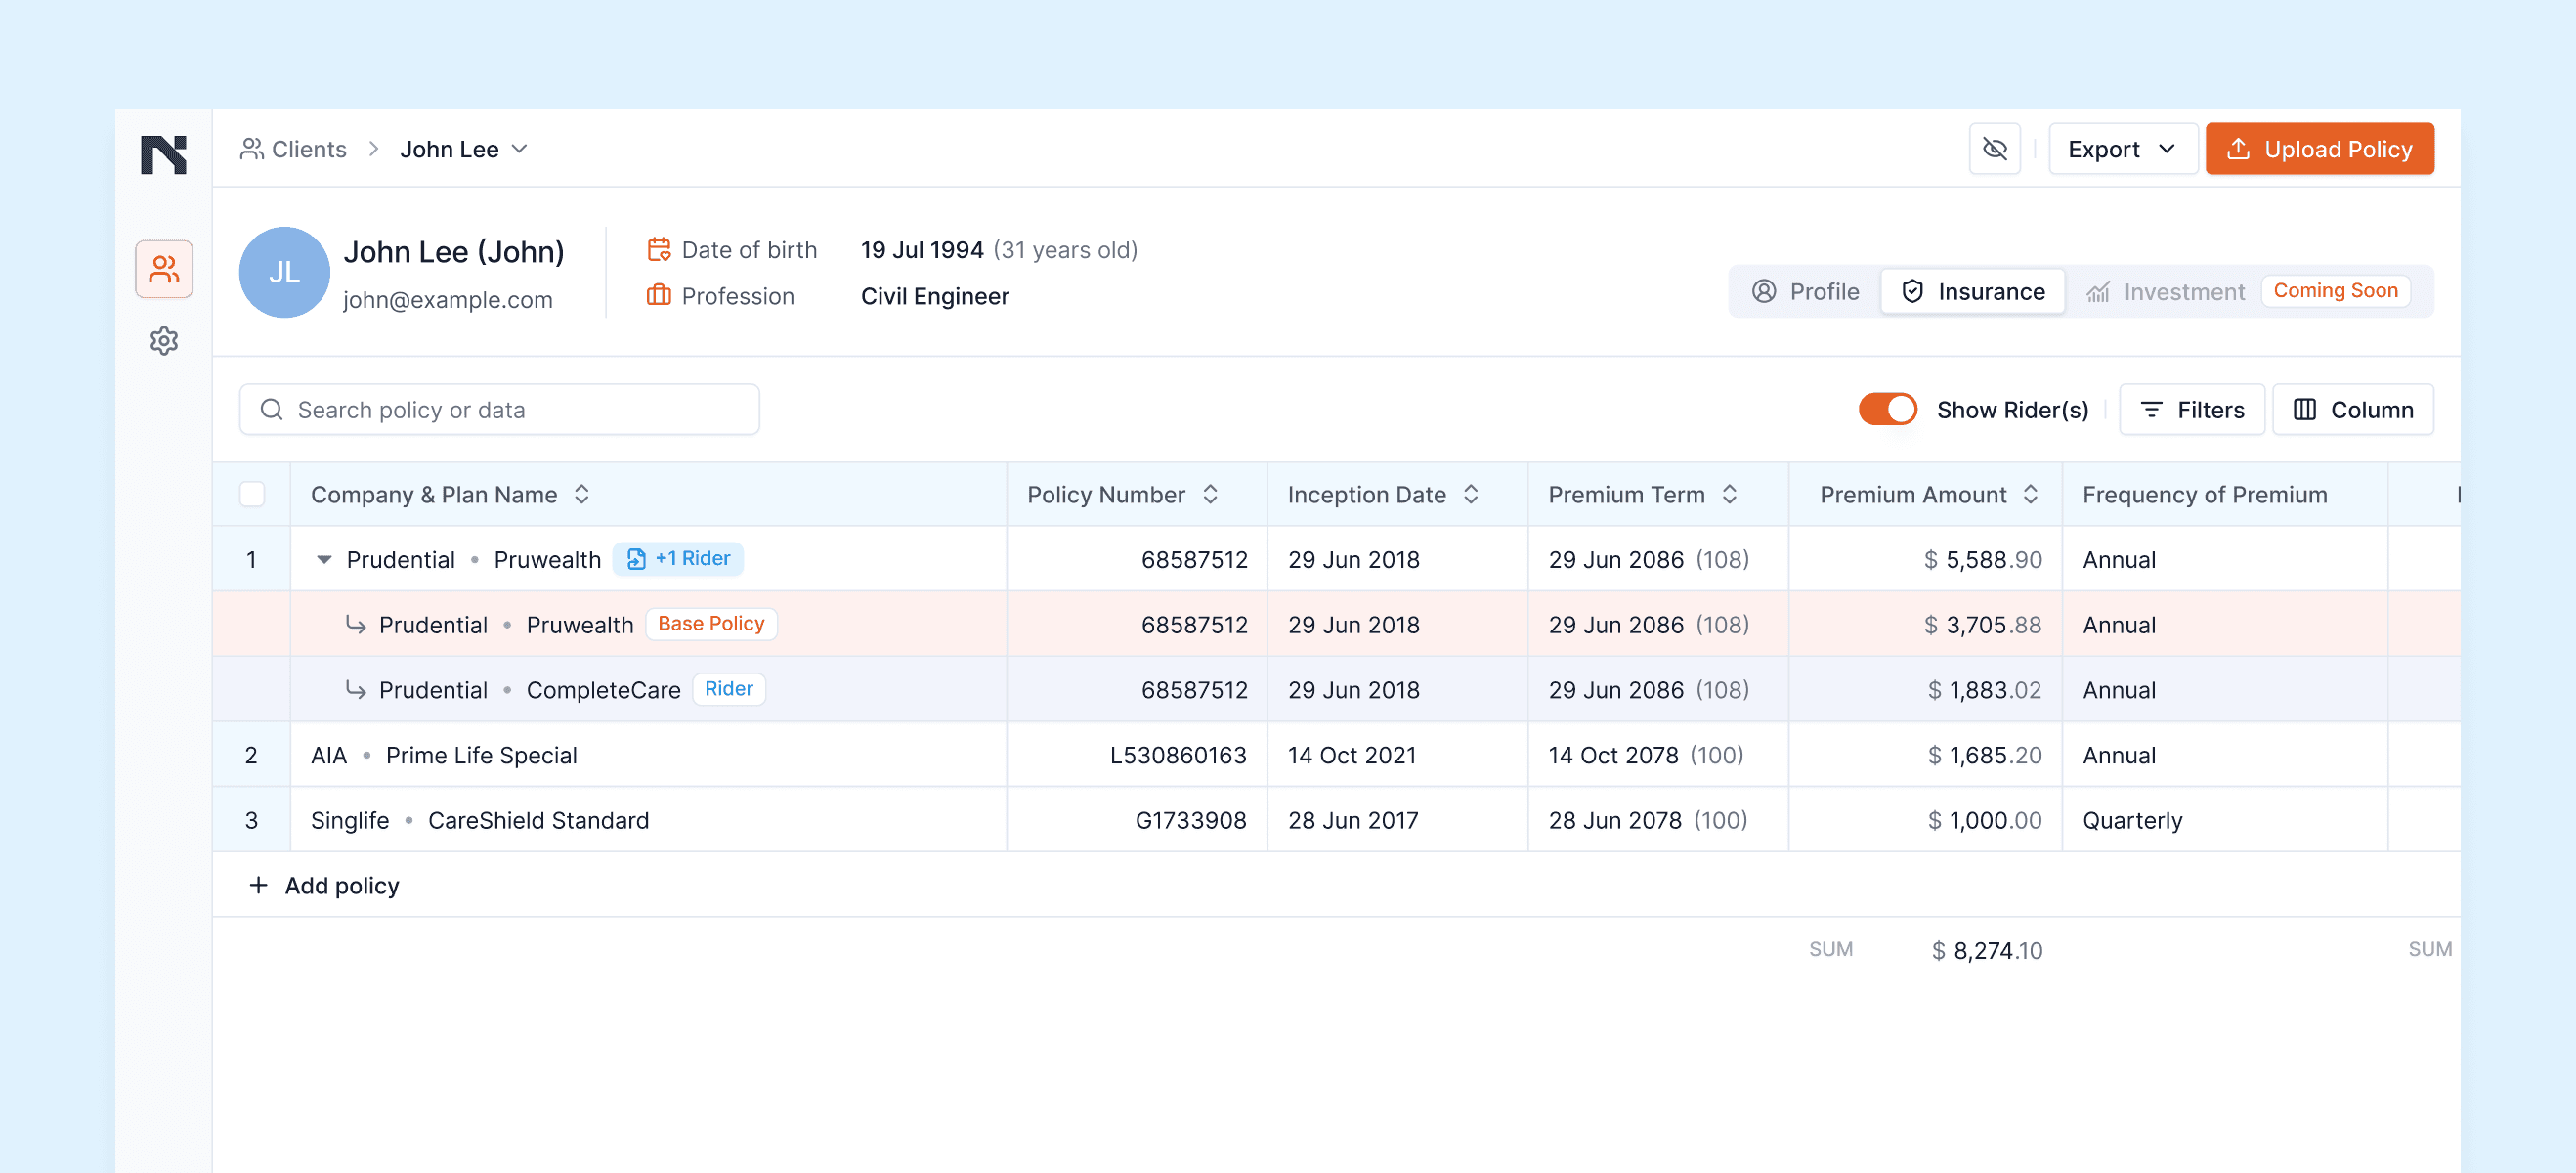
Task: Sort by Premium Amount column
Action: coord(2031,493)
